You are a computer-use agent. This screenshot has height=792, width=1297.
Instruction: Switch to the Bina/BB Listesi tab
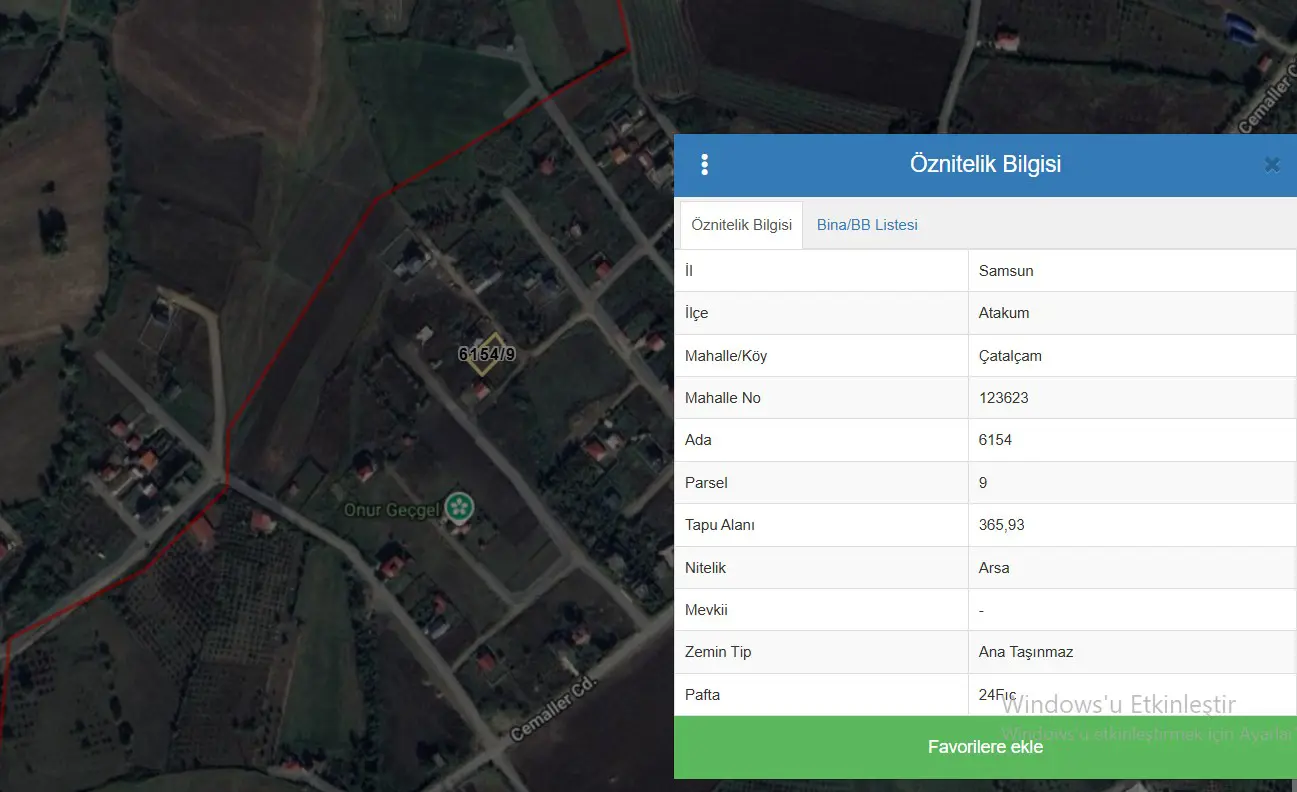[x=867, y=225]
